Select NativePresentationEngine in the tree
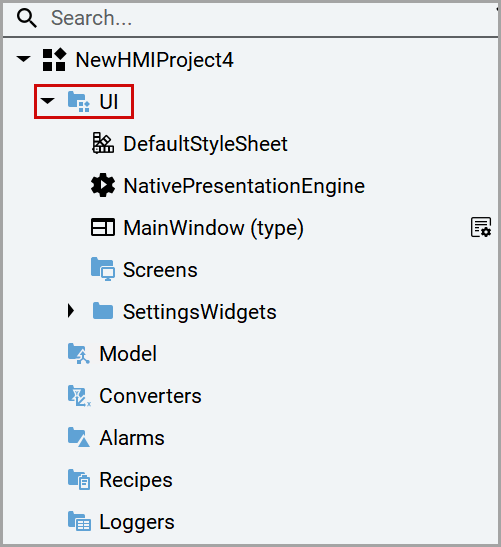The image size is (501, 547). (244, 186)
